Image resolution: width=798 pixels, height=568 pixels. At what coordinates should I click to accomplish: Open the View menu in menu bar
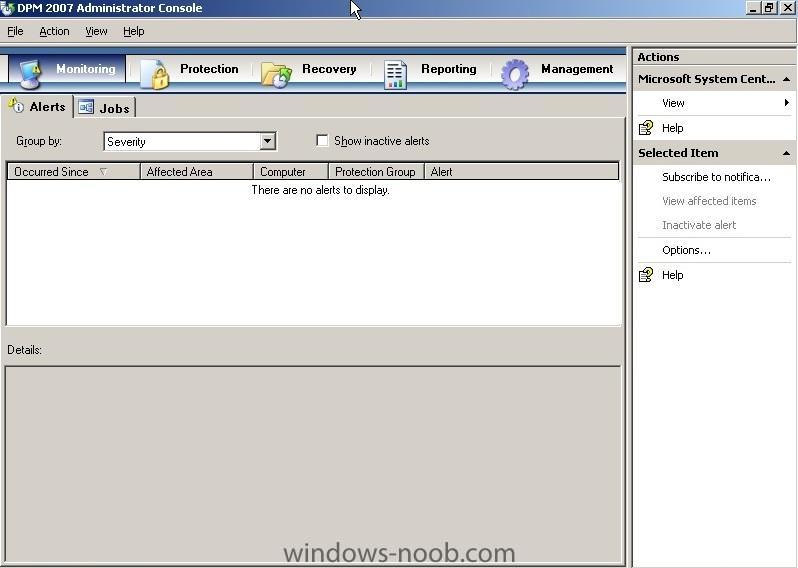[x=96, y=32]
